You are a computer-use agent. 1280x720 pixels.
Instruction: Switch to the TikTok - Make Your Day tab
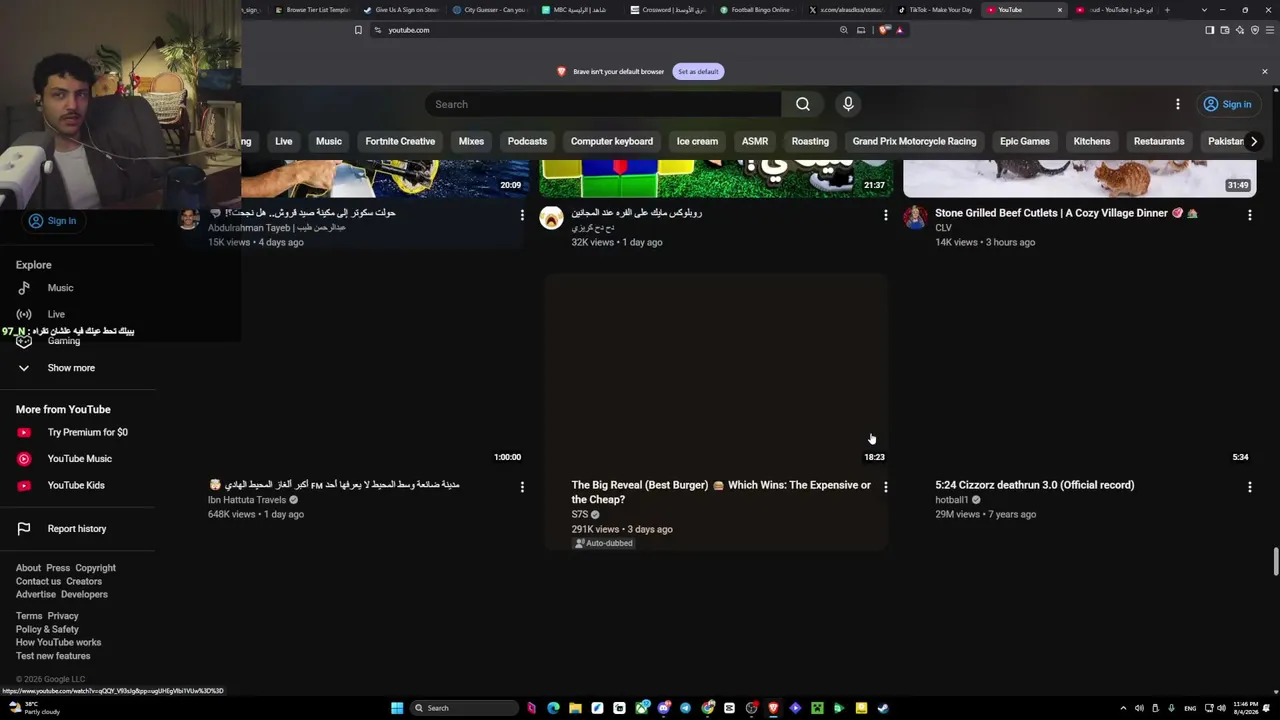pyautogui.click(x=938, y=10)
